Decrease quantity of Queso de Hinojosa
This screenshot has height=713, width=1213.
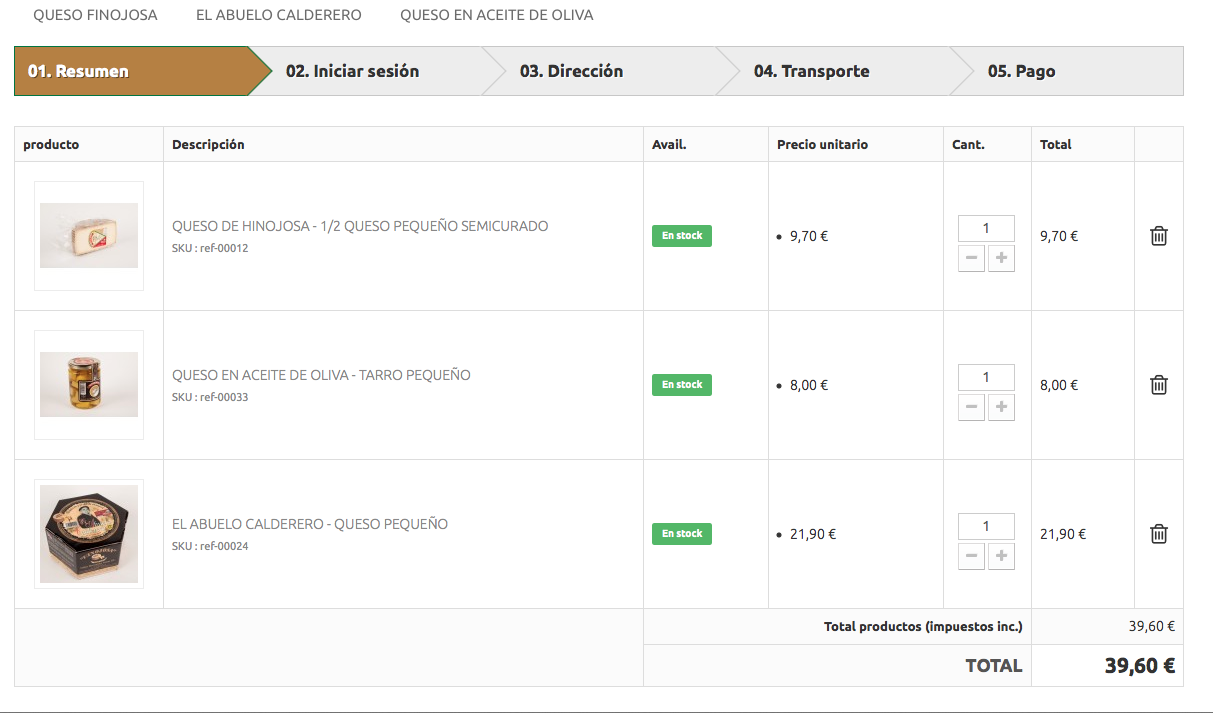coord(971,259)
